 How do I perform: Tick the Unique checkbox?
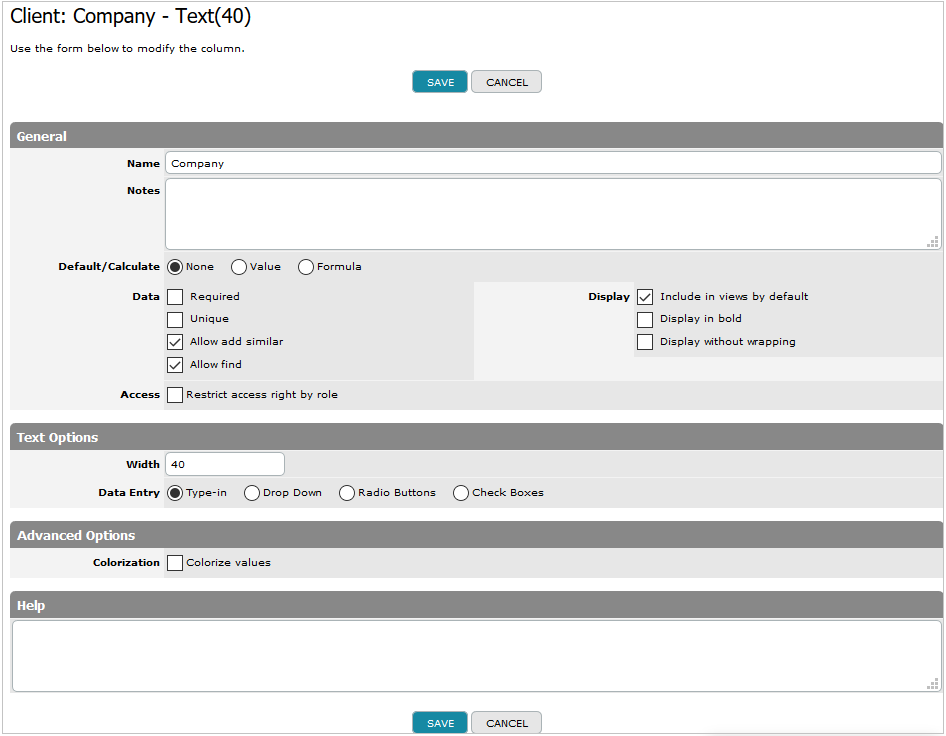click(x=175, y=319)
